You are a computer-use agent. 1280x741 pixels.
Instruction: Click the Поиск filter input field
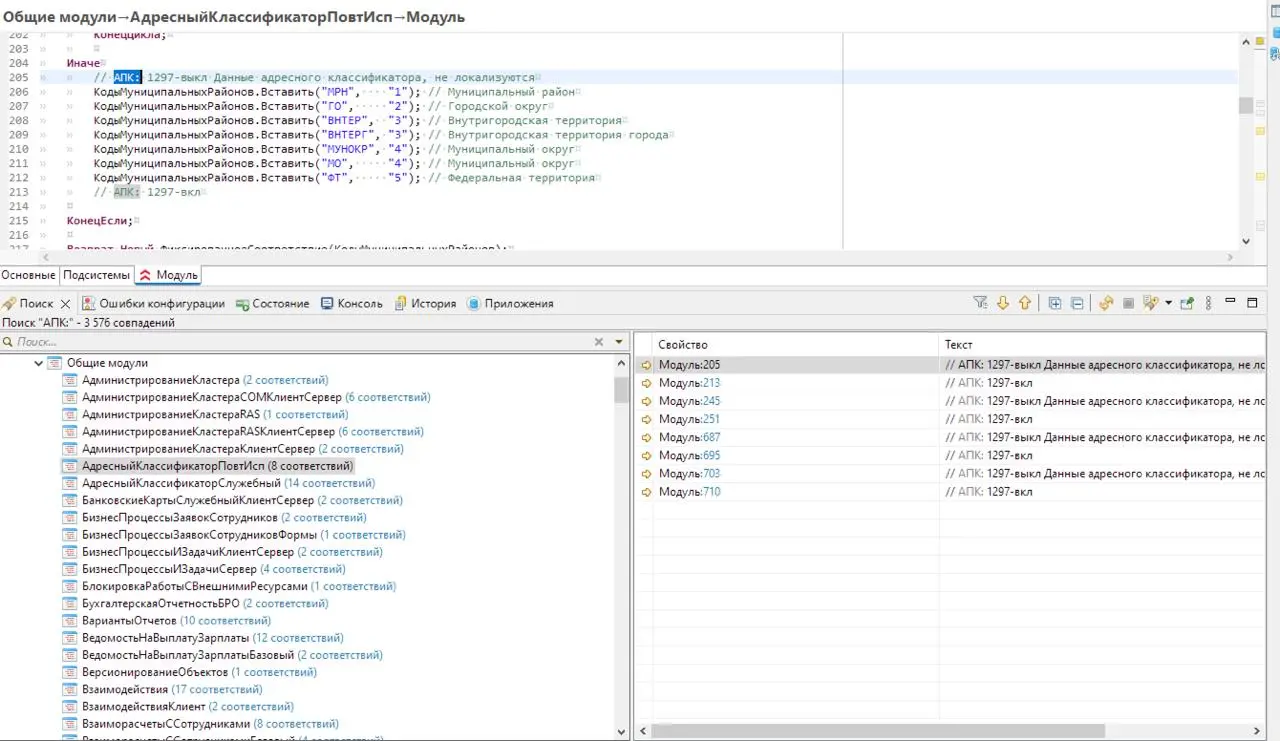pyautogui.click(x=300, y=342)
